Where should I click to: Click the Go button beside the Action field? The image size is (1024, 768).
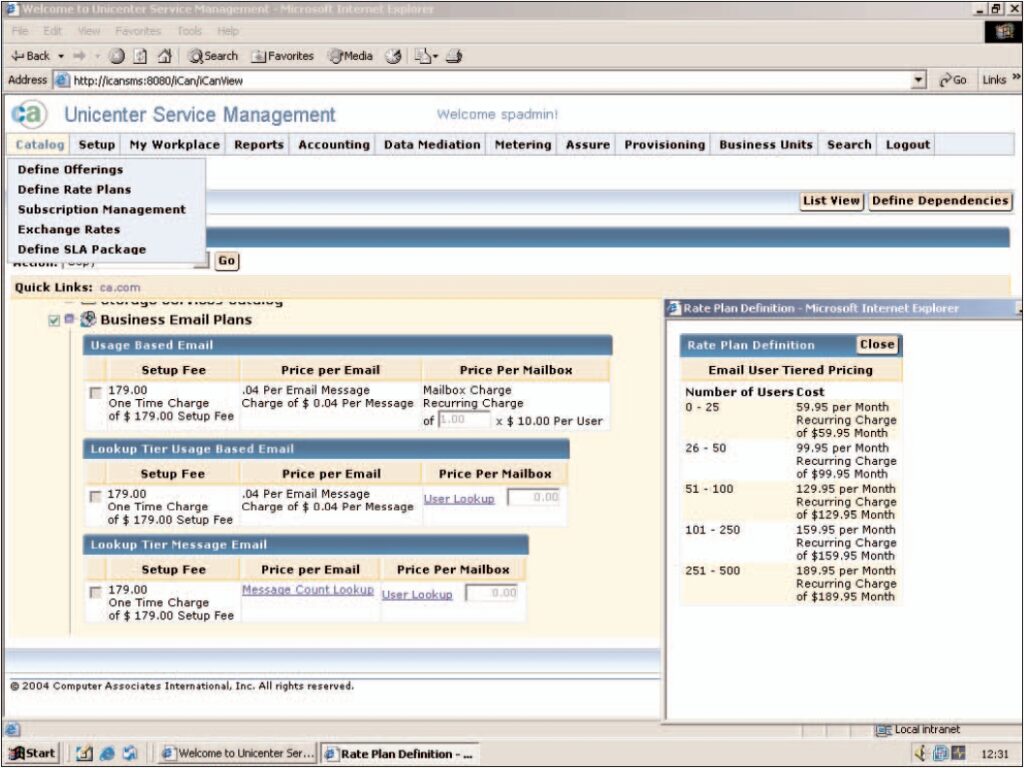[x=227, y=261]
